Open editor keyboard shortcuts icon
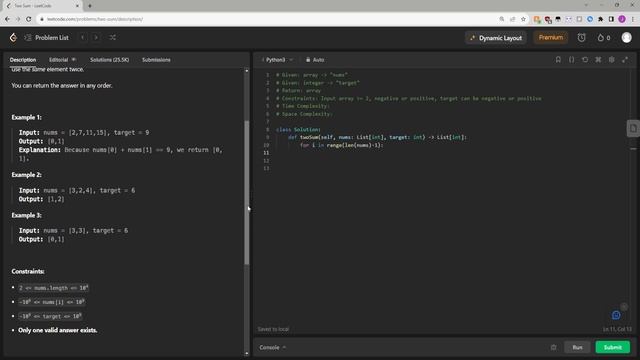 coord(598,60)
